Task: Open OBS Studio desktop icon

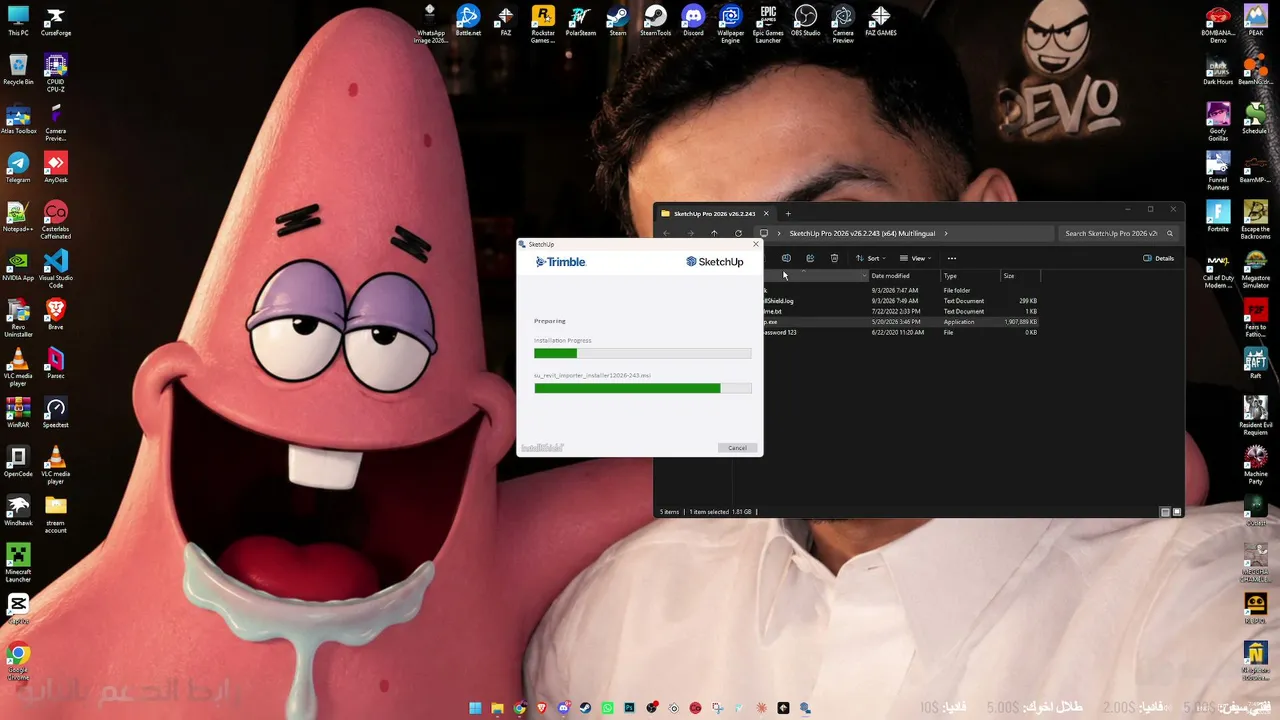Action: 805,21
